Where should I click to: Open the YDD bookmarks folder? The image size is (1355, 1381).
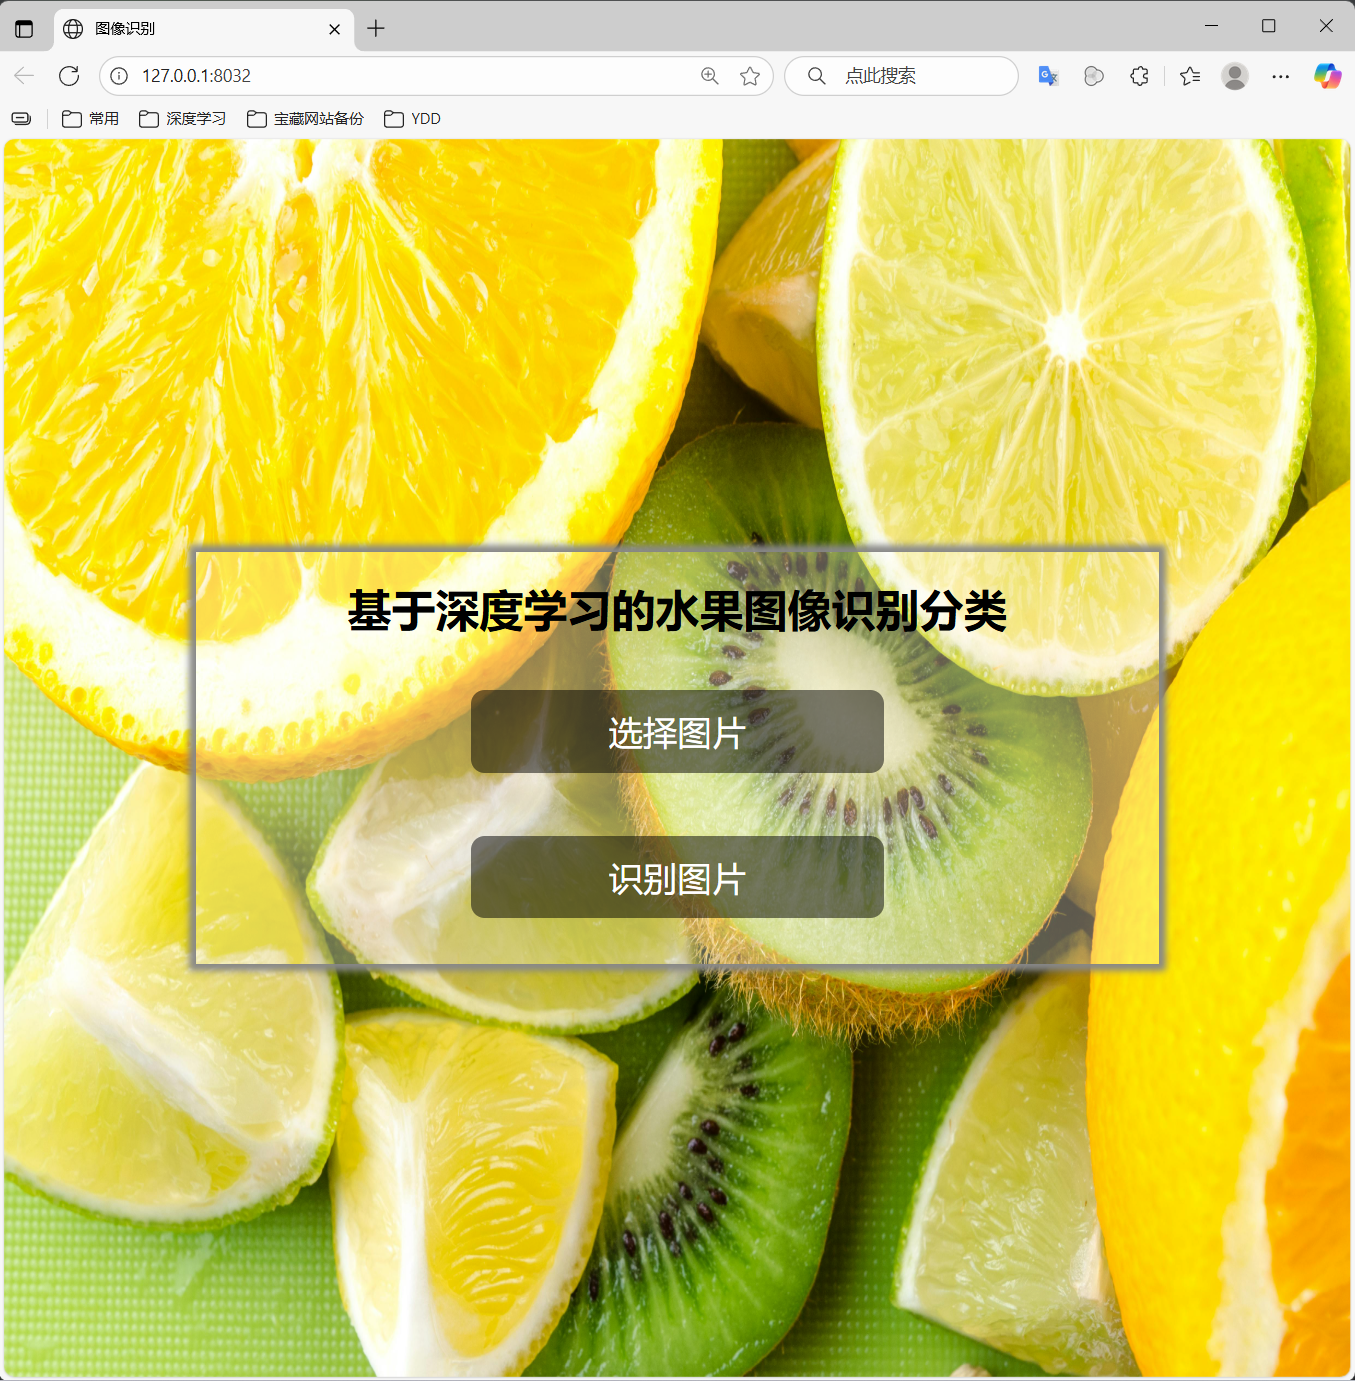pyautogui.click(x=412, y=119)
